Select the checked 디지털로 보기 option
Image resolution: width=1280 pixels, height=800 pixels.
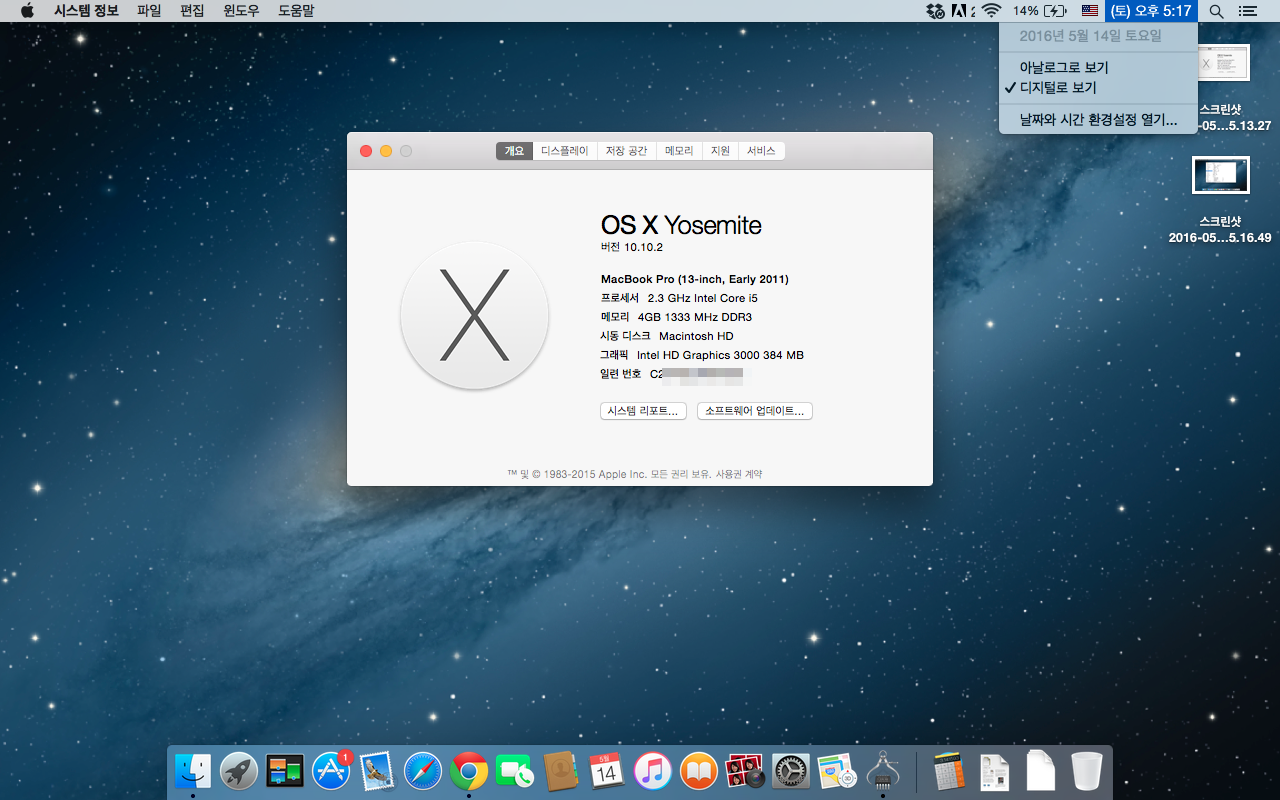1057,87
